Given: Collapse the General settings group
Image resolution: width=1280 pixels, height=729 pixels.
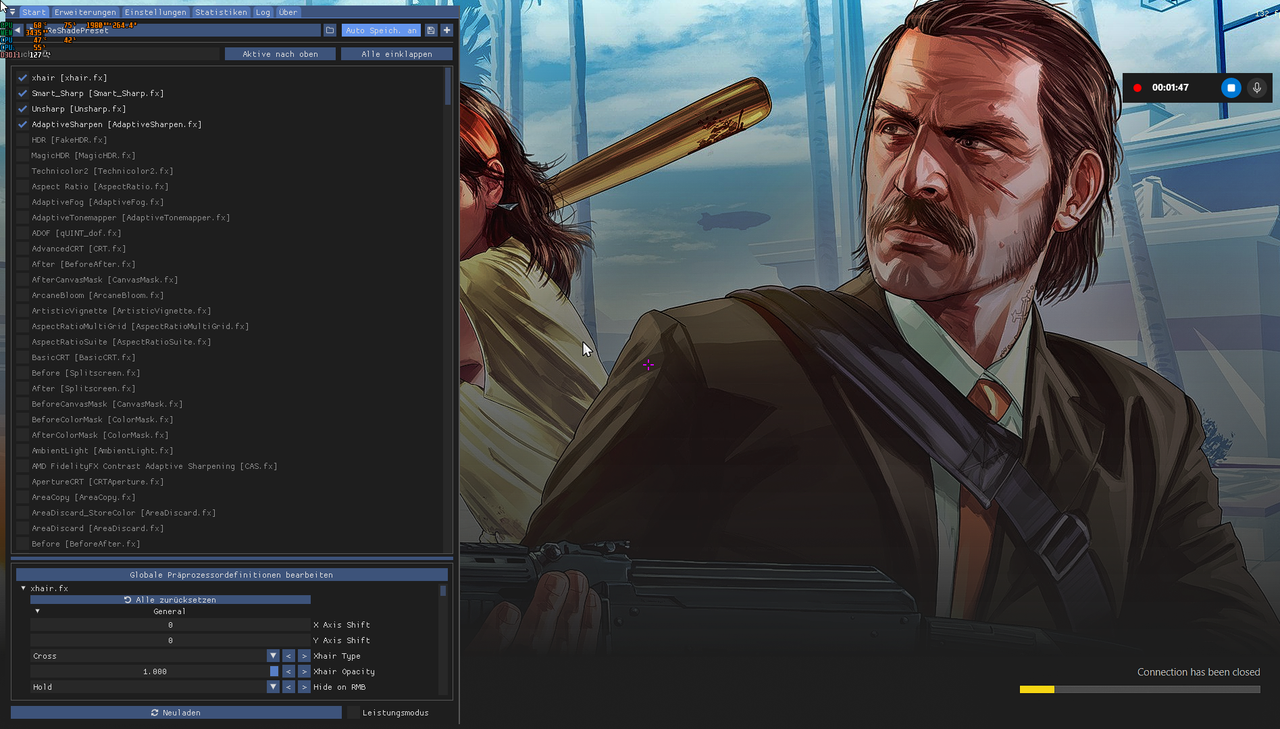Looking at the screenshot, I should coord(37,610).
